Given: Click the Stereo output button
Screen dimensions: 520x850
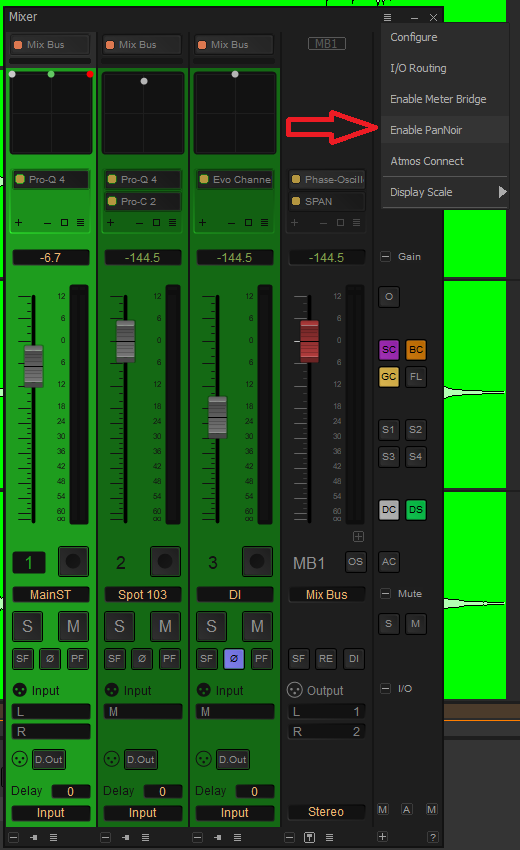Looking at the screenshot, I should coord(326,812).
